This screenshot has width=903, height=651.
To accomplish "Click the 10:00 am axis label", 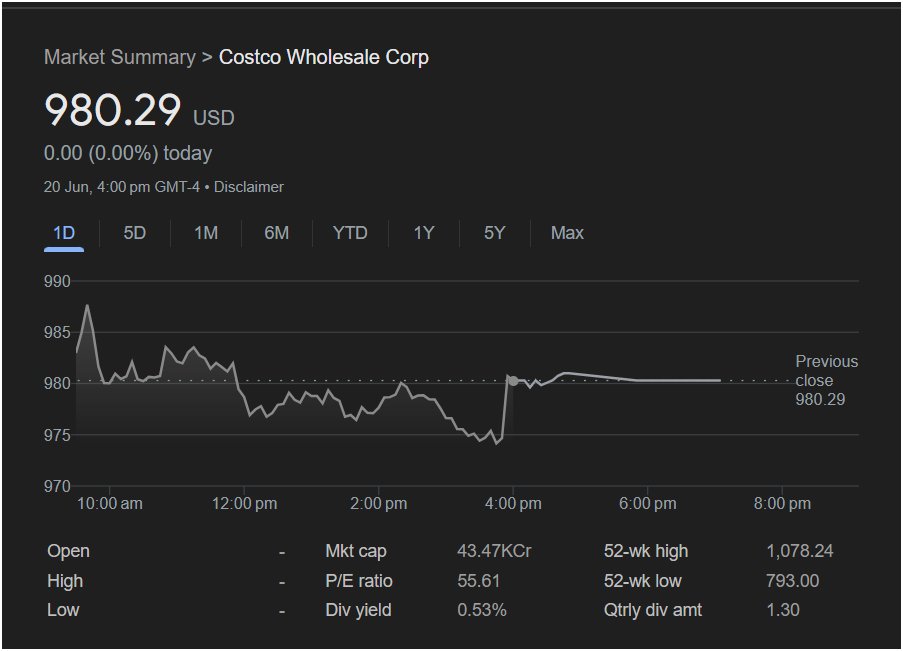I will pos(109,504).
